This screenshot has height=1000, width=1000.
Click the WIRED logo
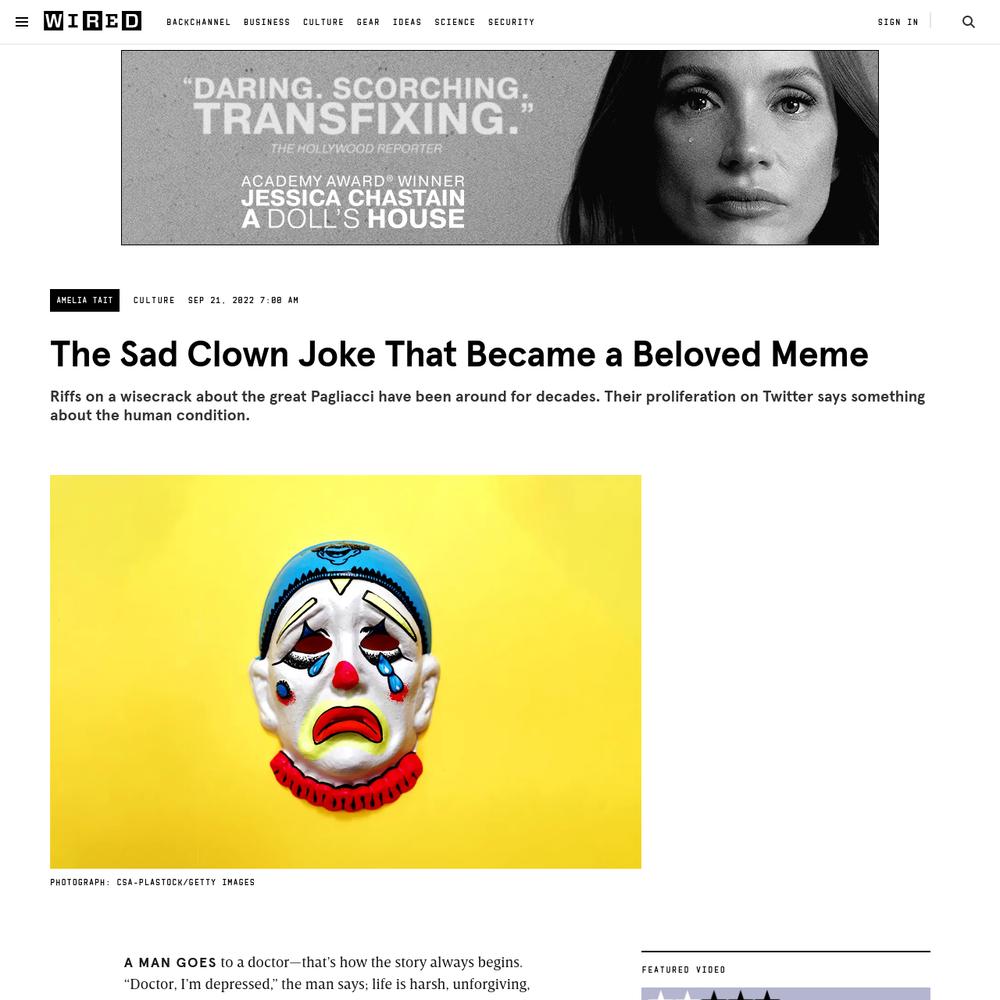coord(92,21)
